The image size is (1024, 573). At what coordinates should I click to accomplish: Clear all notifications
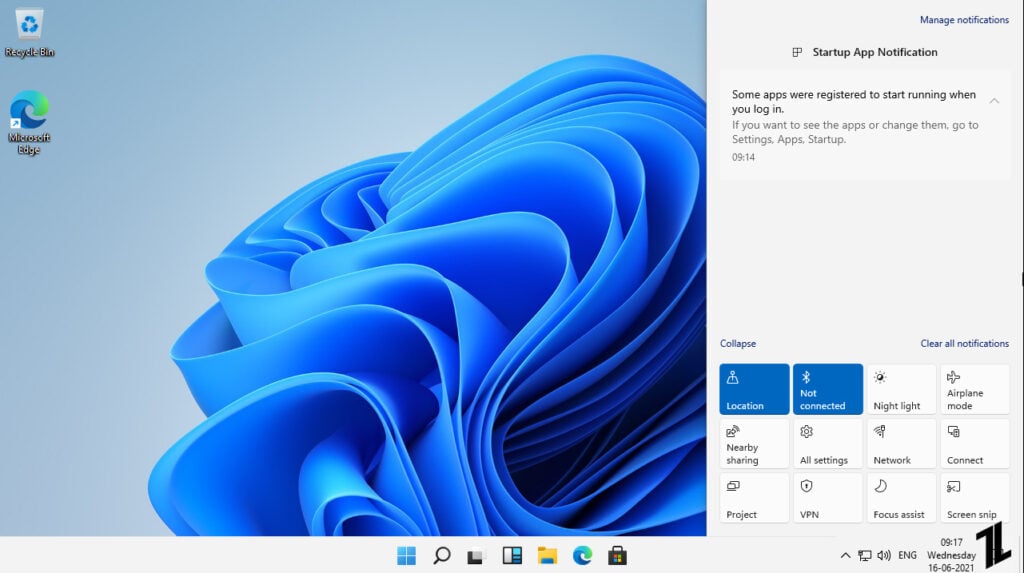click(x=965, y=344)
